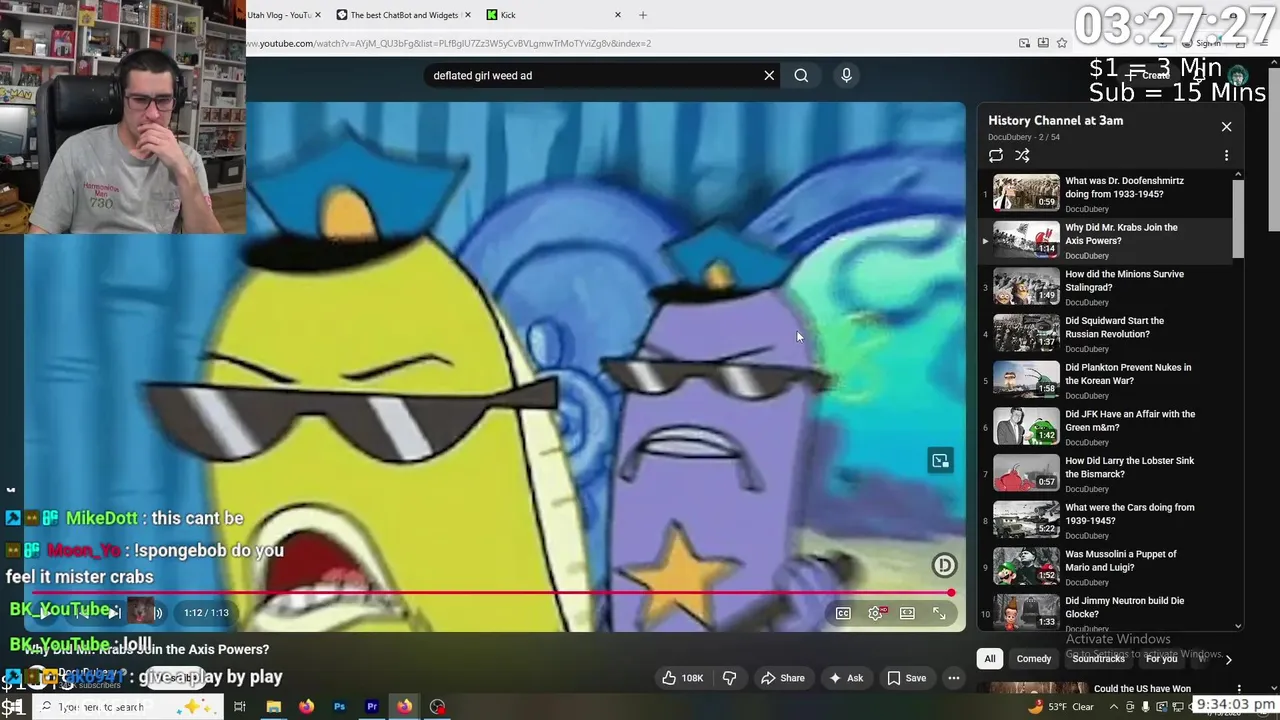Open the 53°F Clear weather widget
Image resolution: width=1280 pixels, height=720 pixels.
(1062, 707)
